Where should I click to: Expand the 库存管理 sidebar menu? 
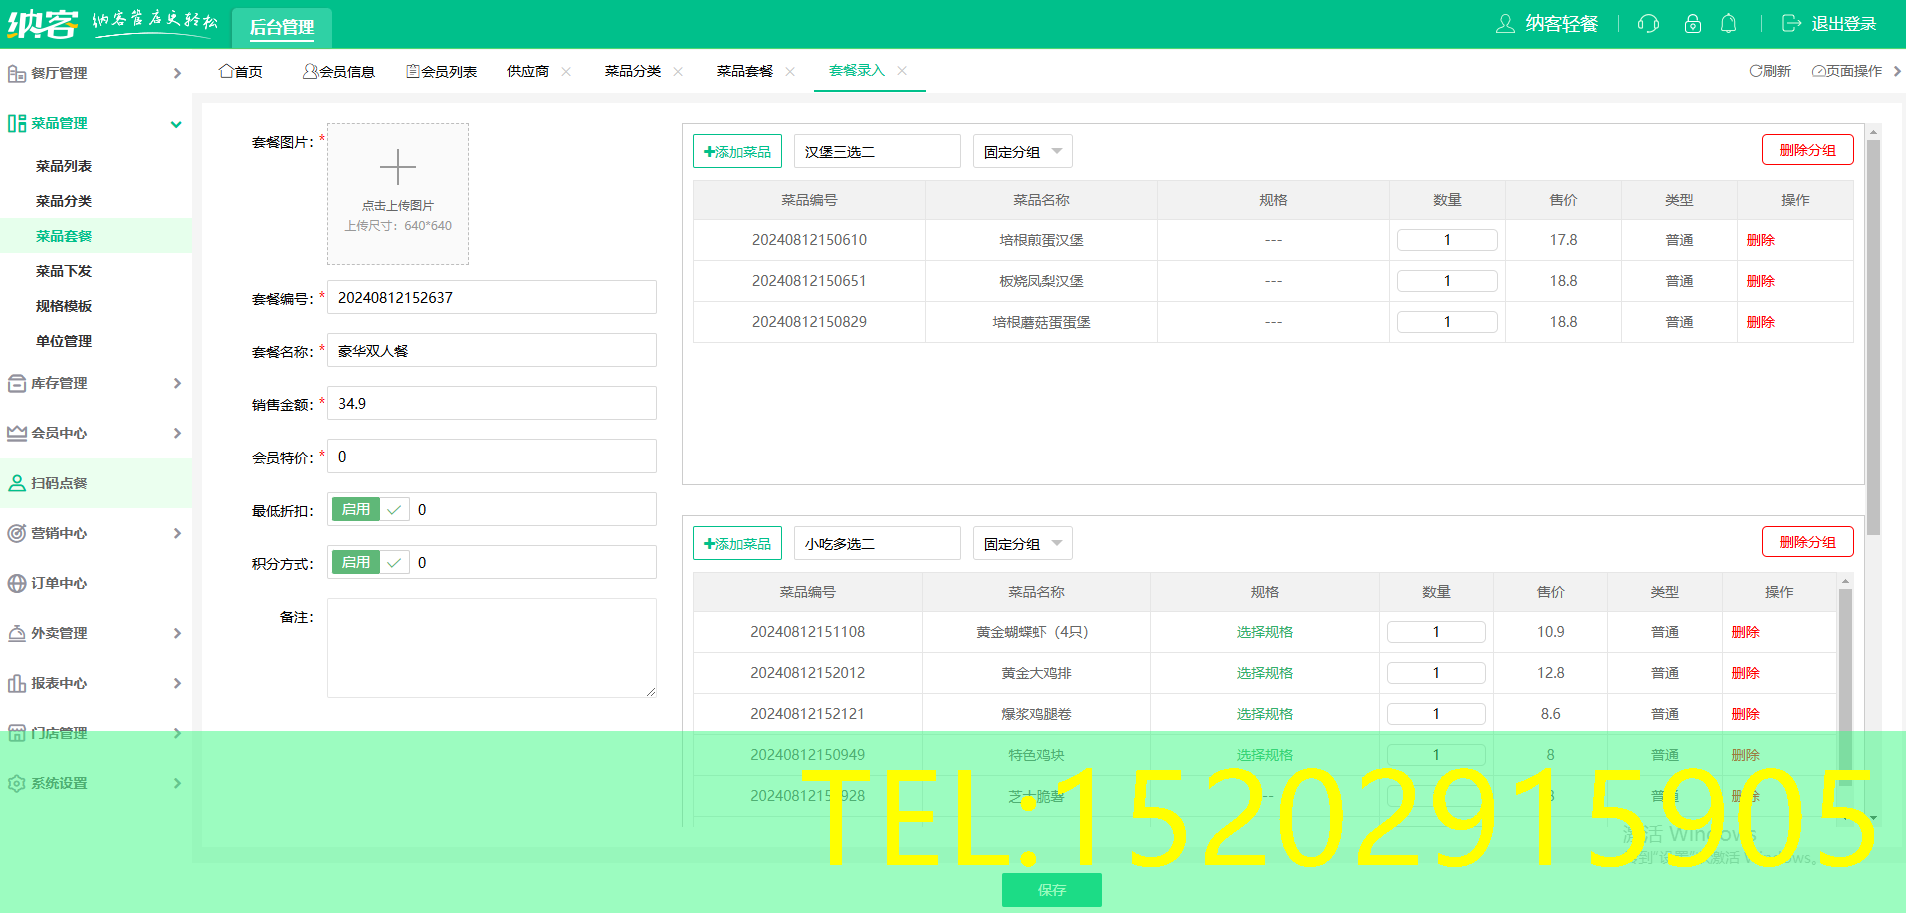95,383
